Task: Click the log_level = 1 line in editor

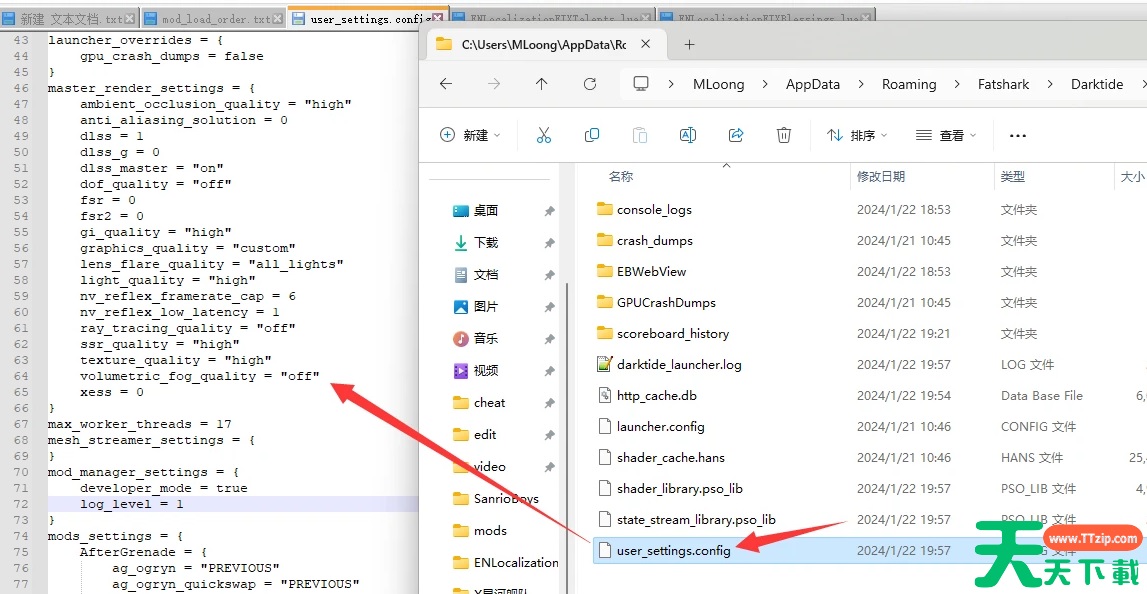Action: [x=132, y=504]
